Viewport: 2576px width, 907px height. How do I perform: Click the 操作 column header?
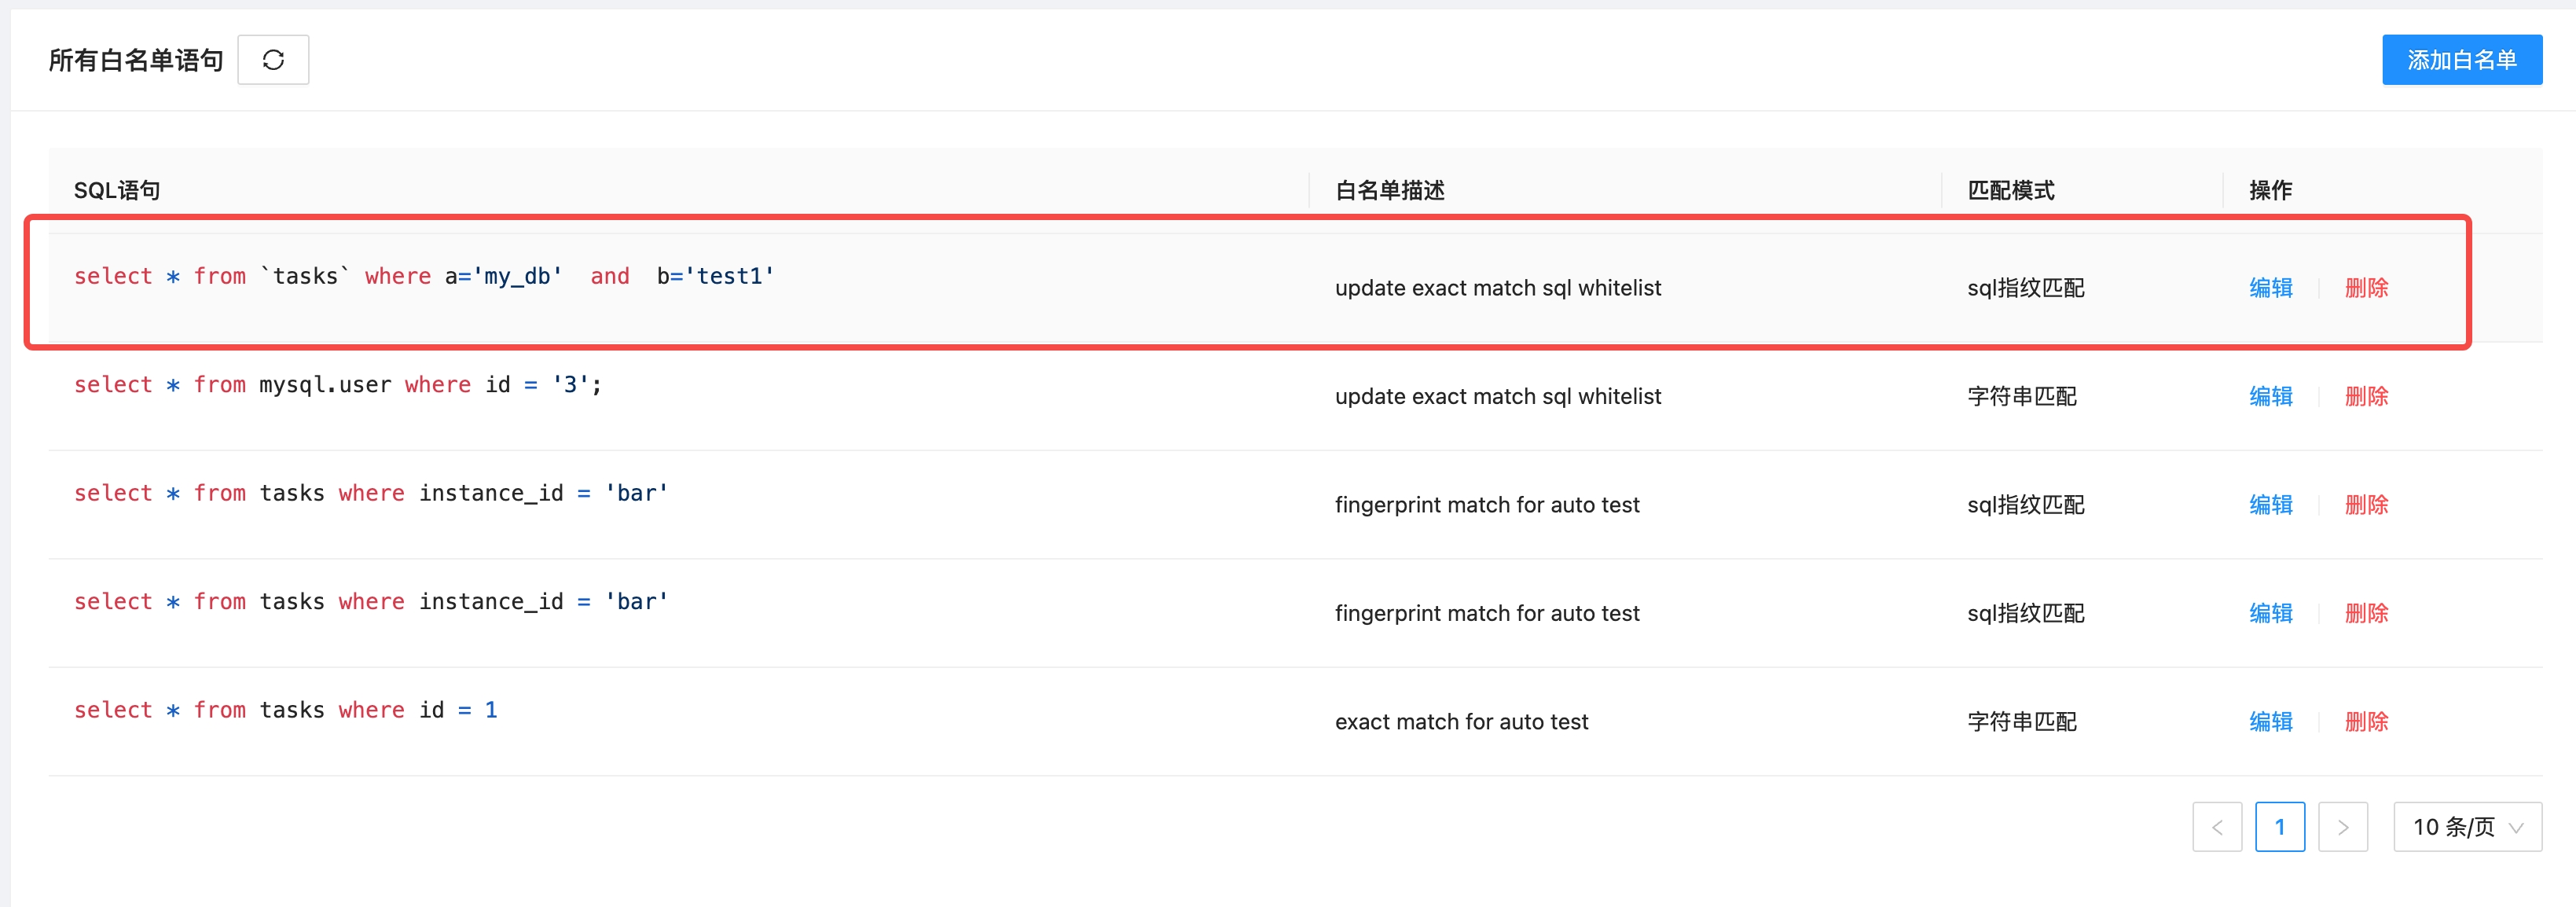tap(2270, 190)
